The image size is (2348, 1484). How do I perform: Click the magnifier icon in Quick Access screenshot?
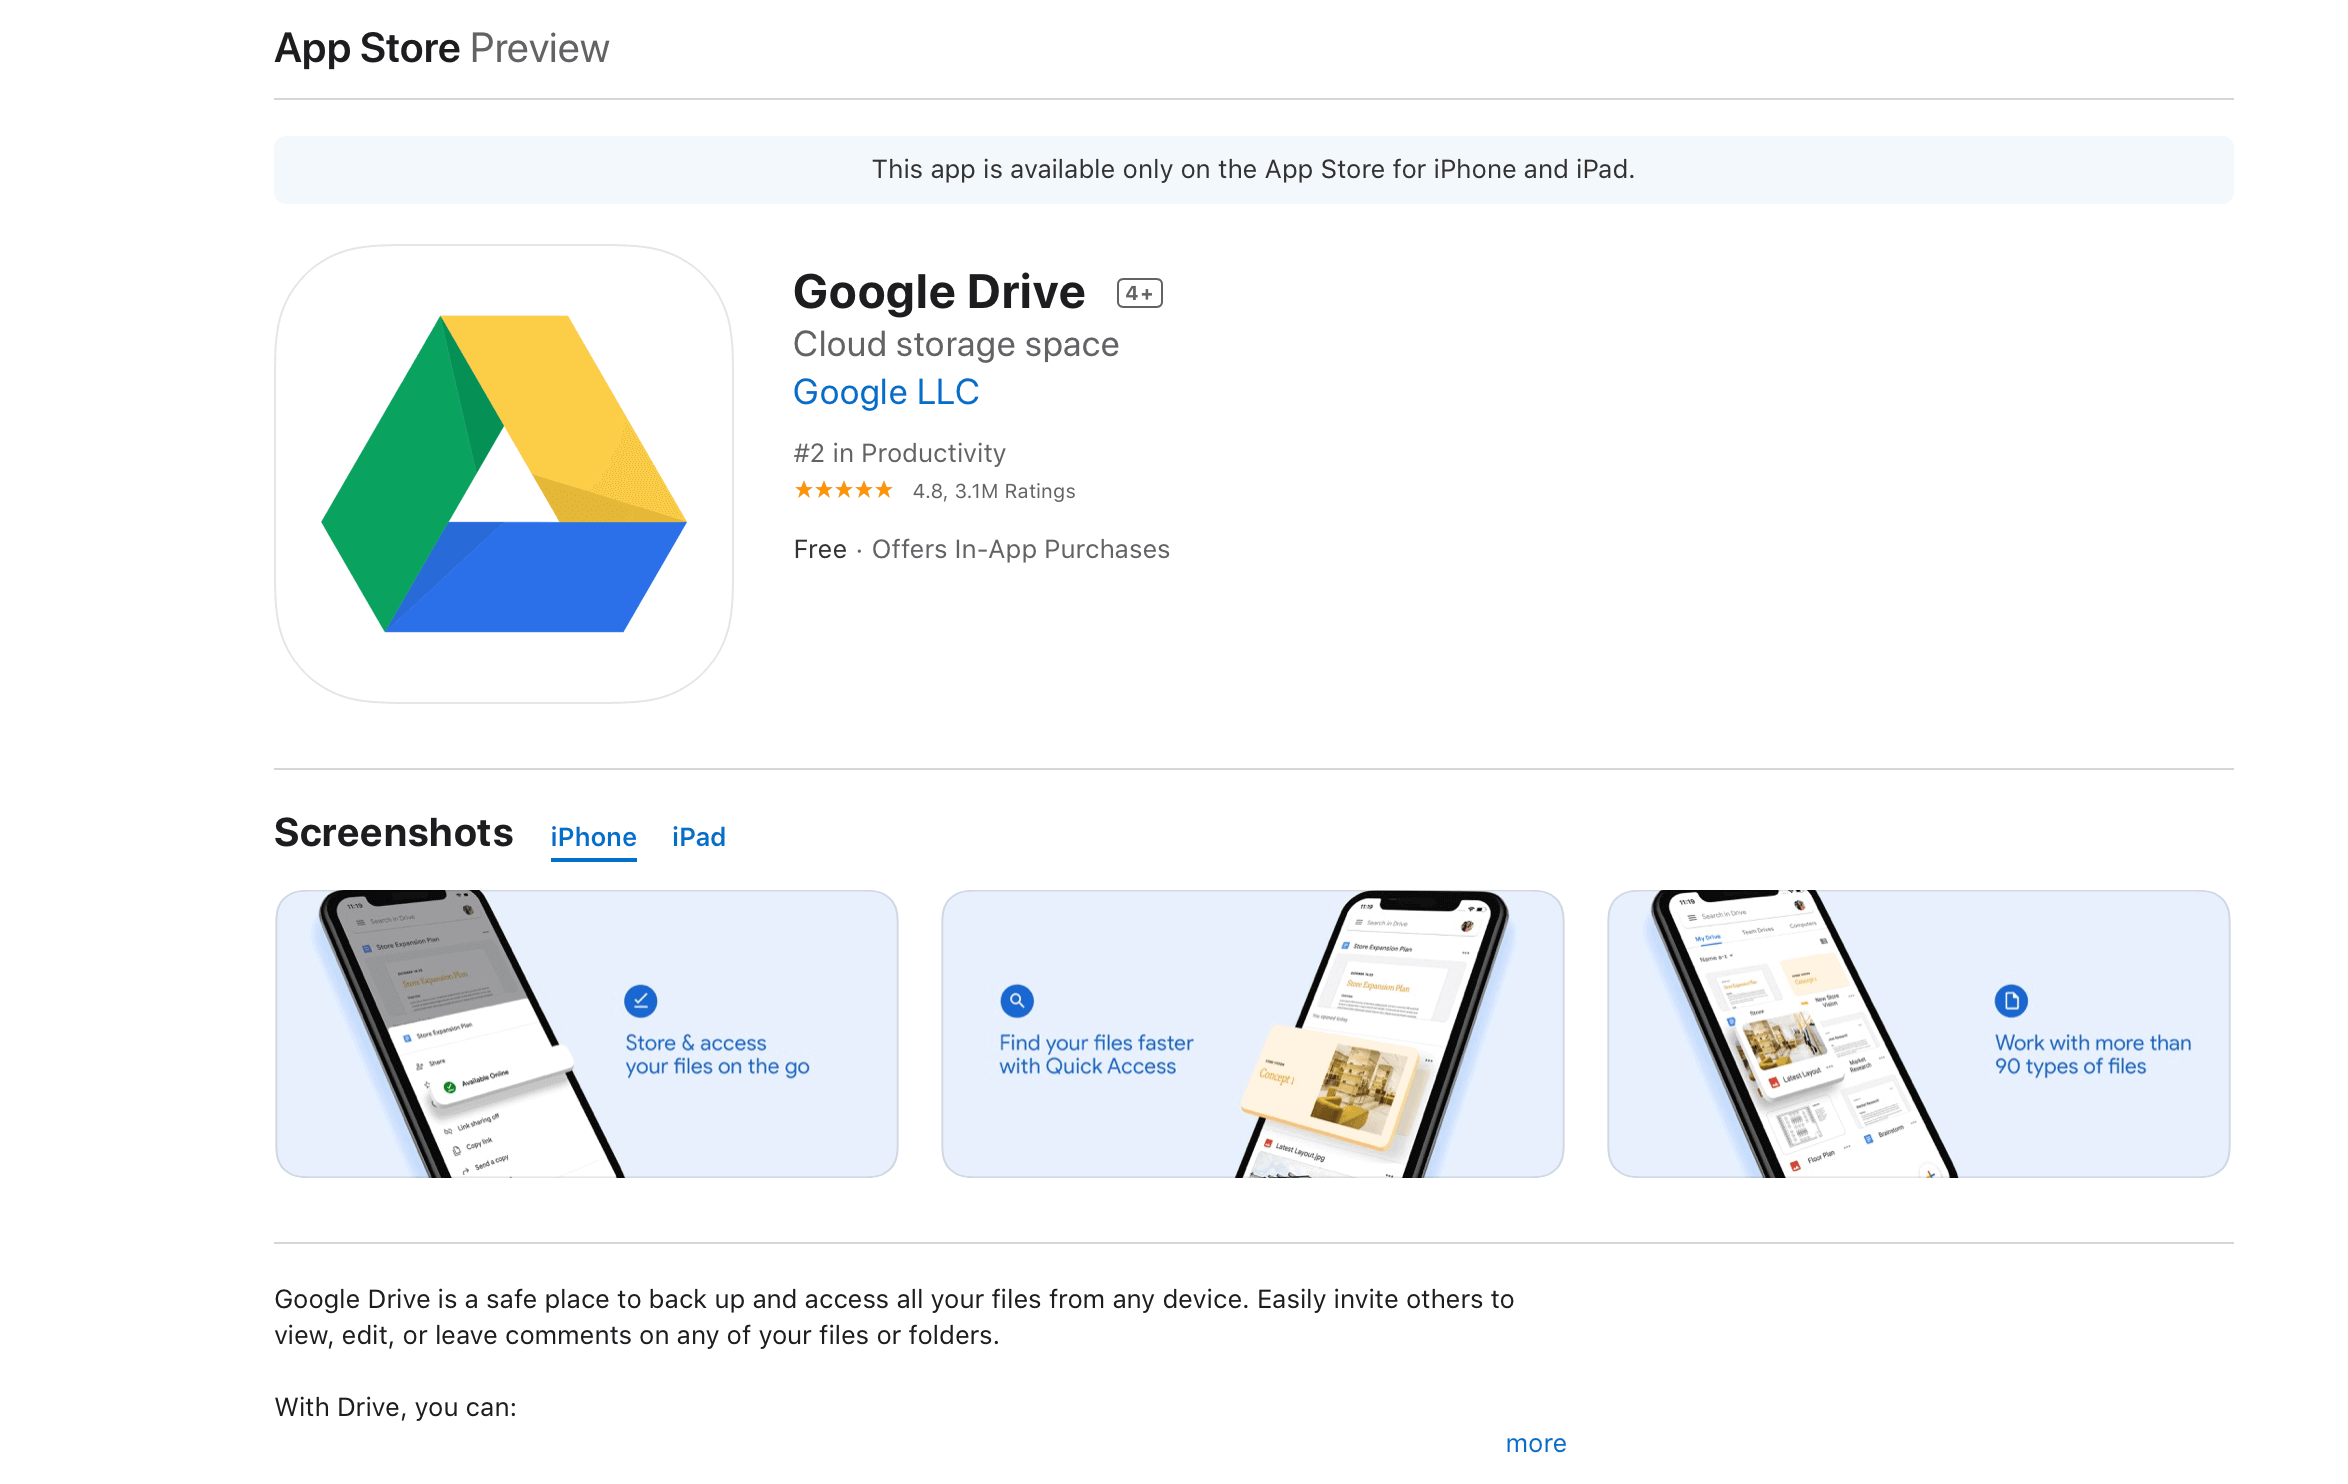click(1016, 1000)
